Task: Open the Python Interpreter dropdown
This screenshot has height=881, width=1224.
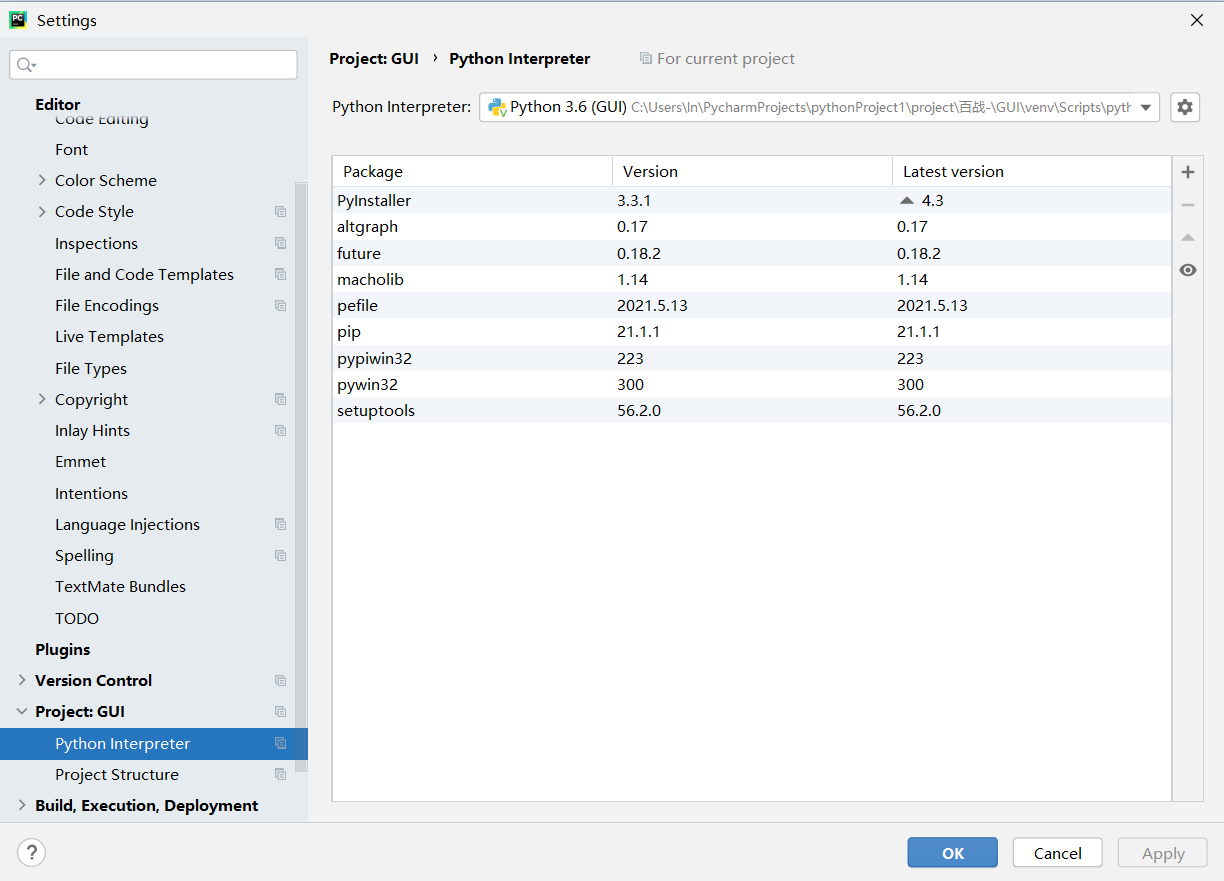Action: (x=1146, y=107)
